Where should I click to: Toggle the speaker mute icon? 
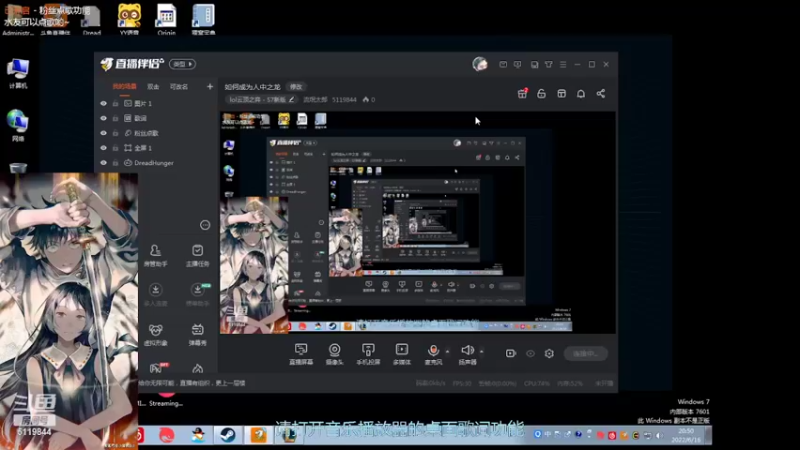(467, 350)
